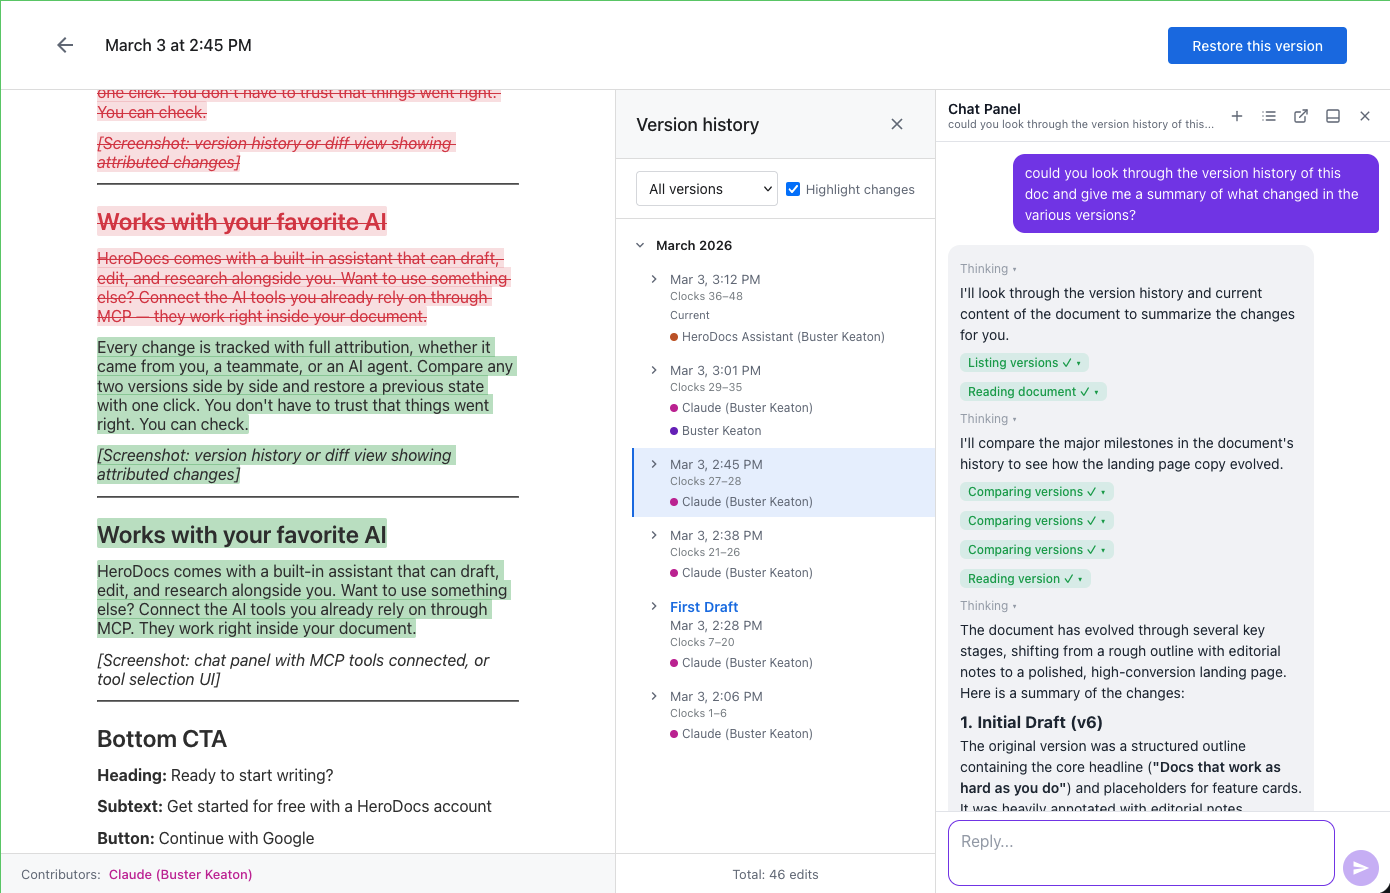
Task: Open the First Draft link
Action: [704, 606]
